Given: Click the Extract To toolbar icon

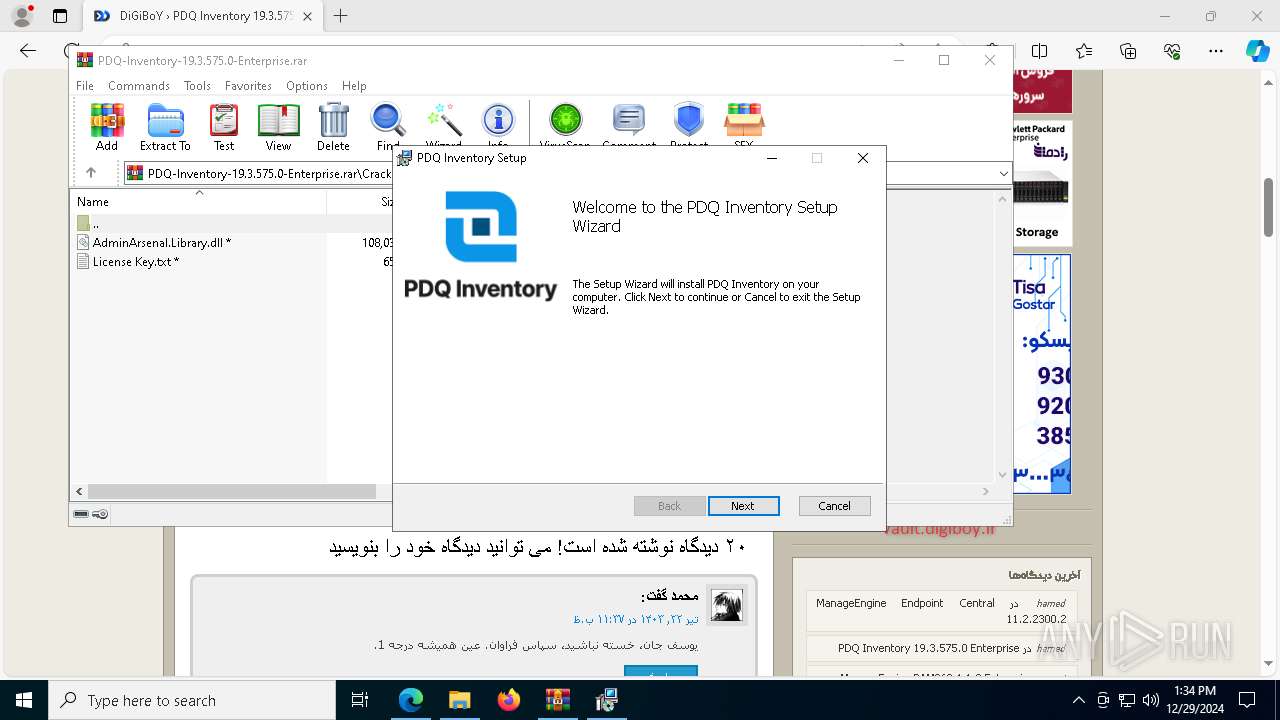Looking at the screenshot, I should pyautogui.click(x=165, y=127).
